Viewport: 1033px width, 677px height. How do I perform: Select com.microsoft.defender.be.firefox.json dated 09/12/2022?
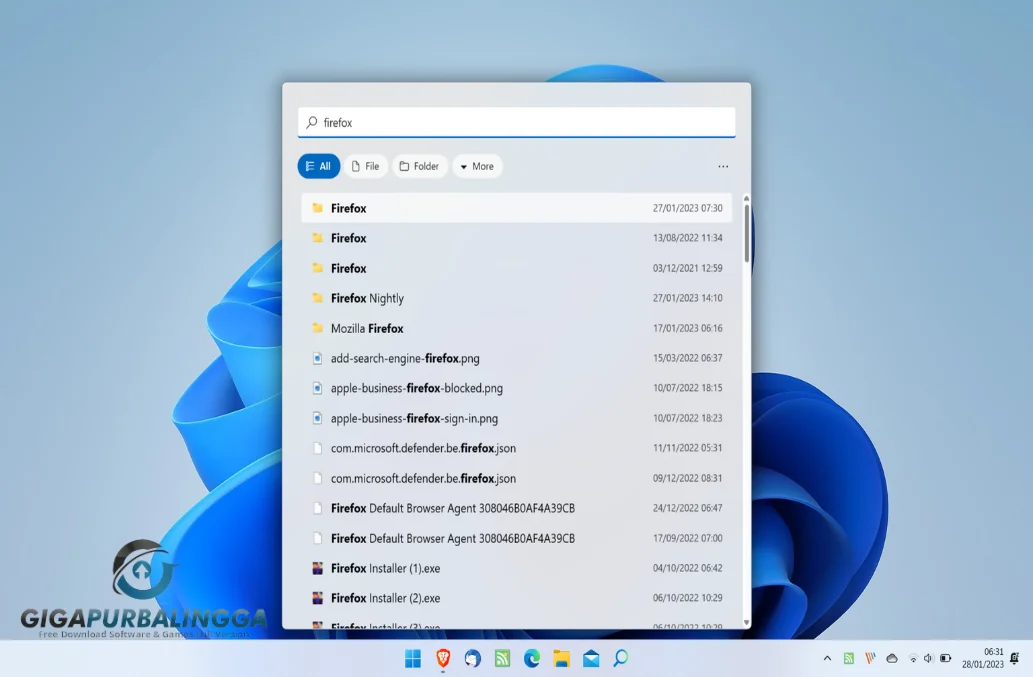tap(516, 478)
